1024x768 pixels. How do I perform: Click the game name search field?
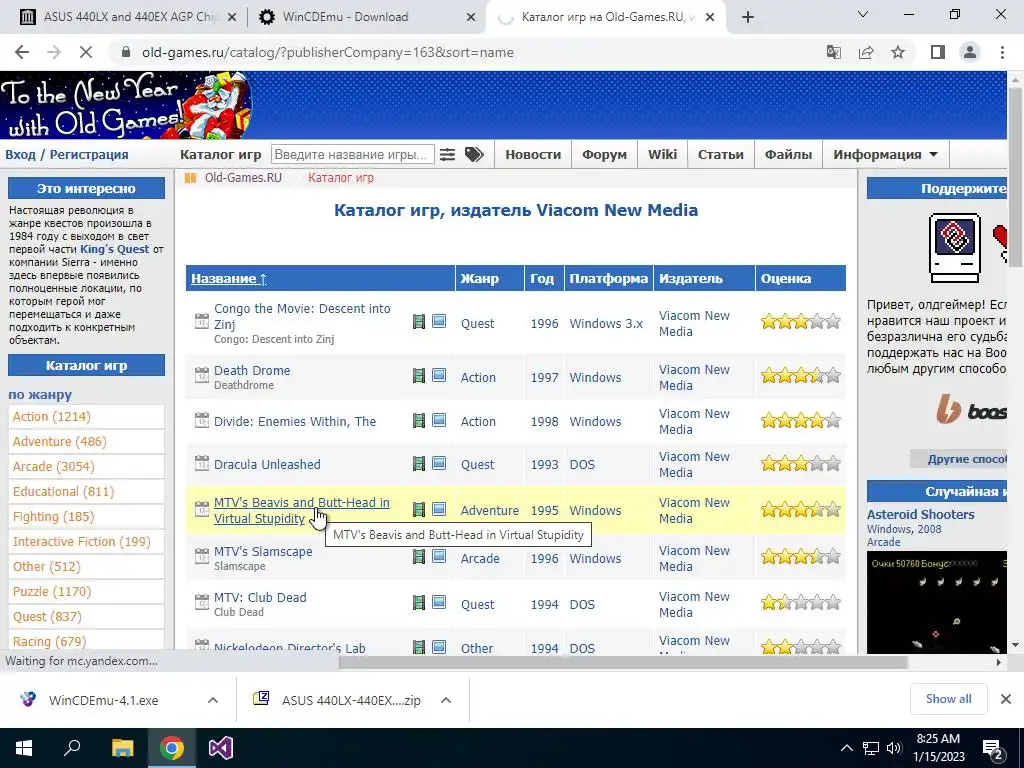(353, 155)
